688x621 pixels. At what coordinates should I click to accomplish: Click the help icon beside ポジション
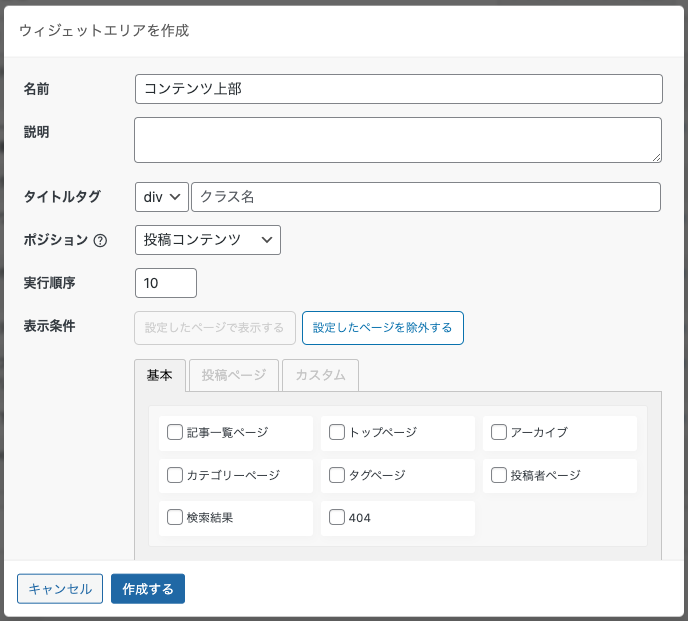click(100, 241)
